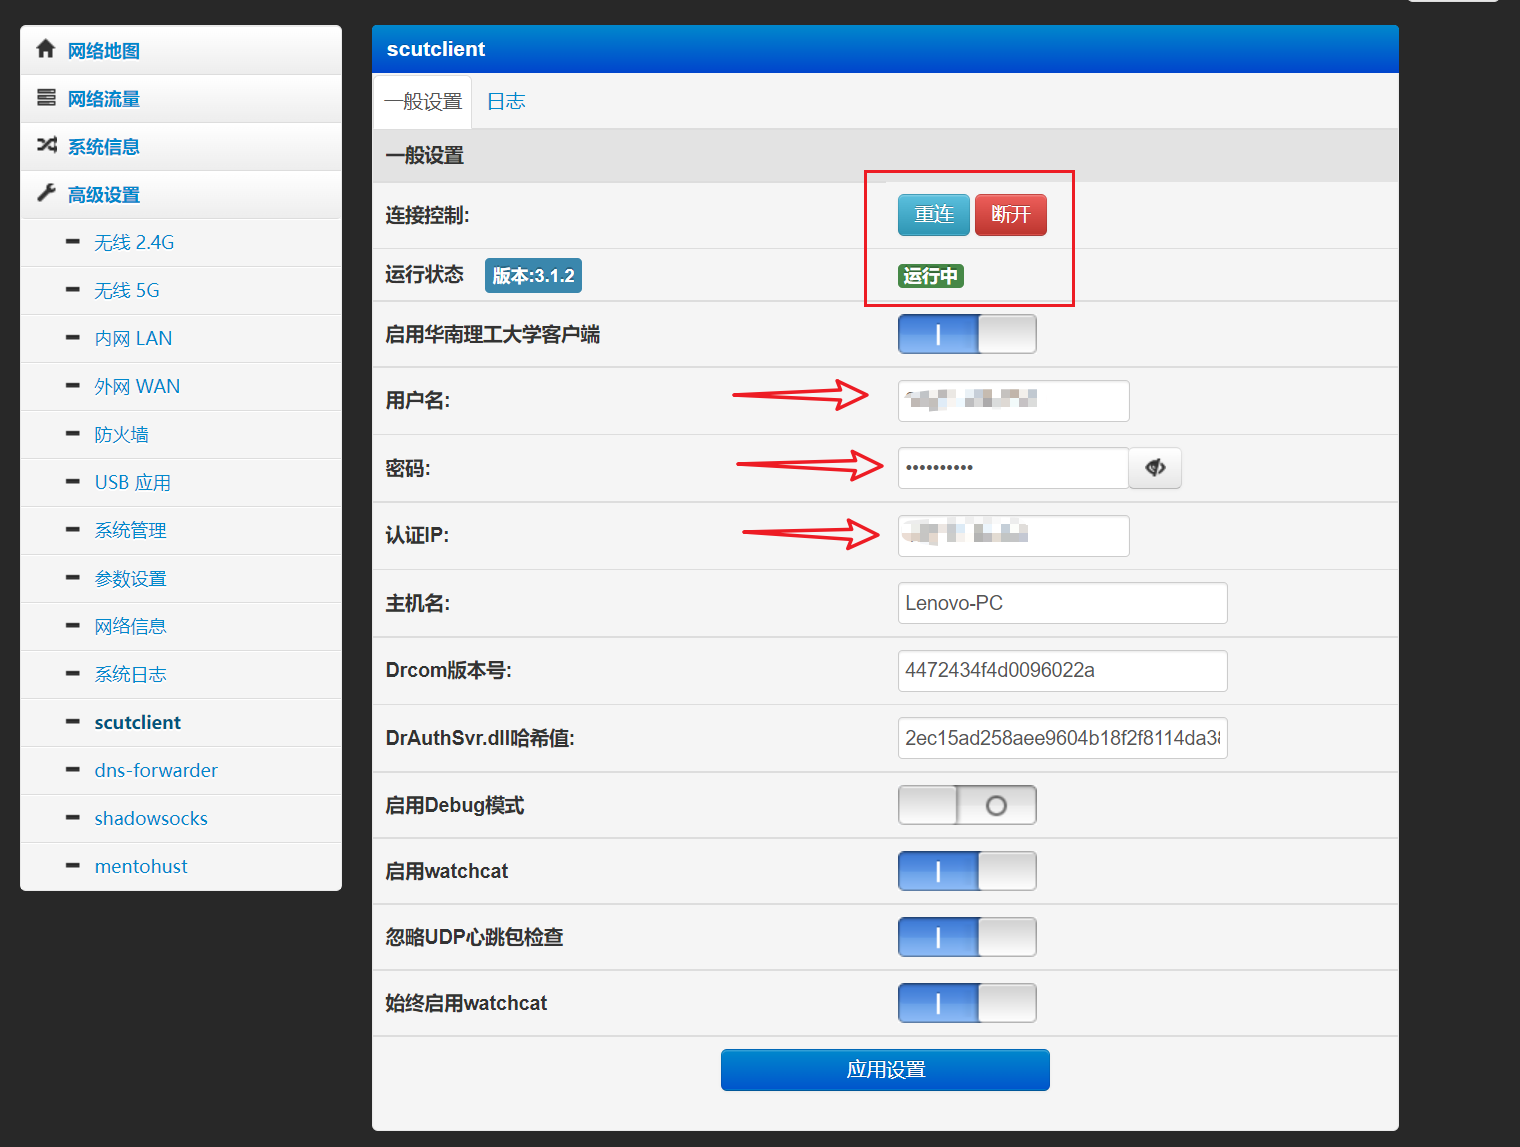Open the mentohust settings page
Image resolution: width=1520 pixels, height=1147 pixels.
140,866
